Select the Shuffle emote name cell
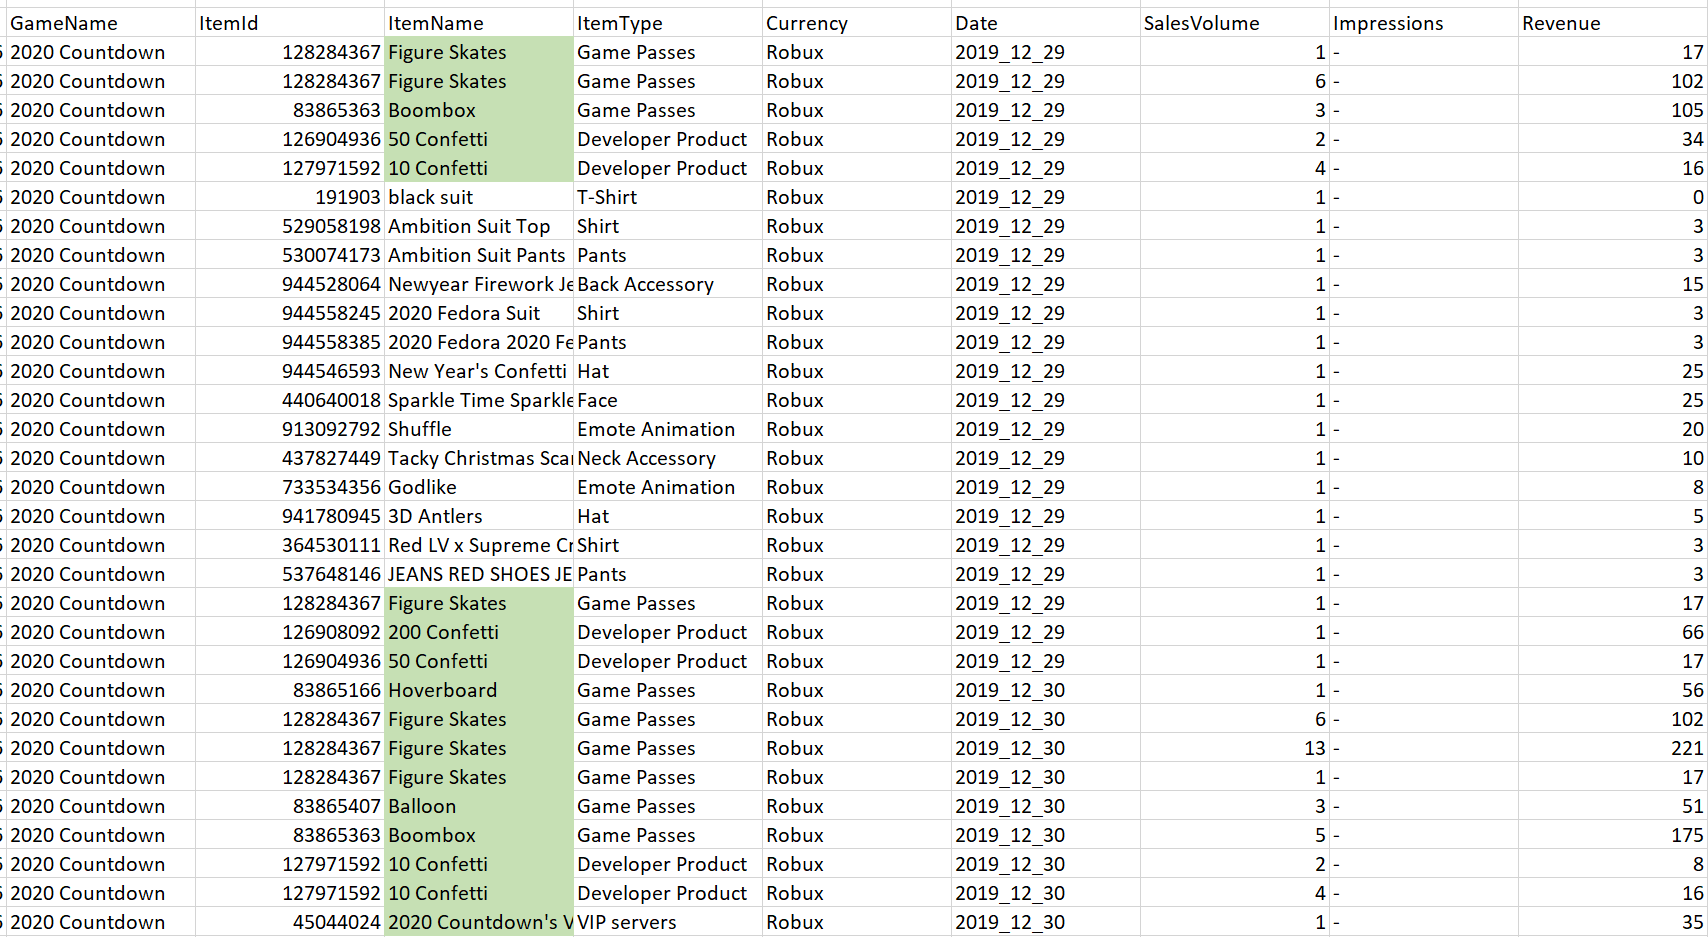 click(478, 429)
